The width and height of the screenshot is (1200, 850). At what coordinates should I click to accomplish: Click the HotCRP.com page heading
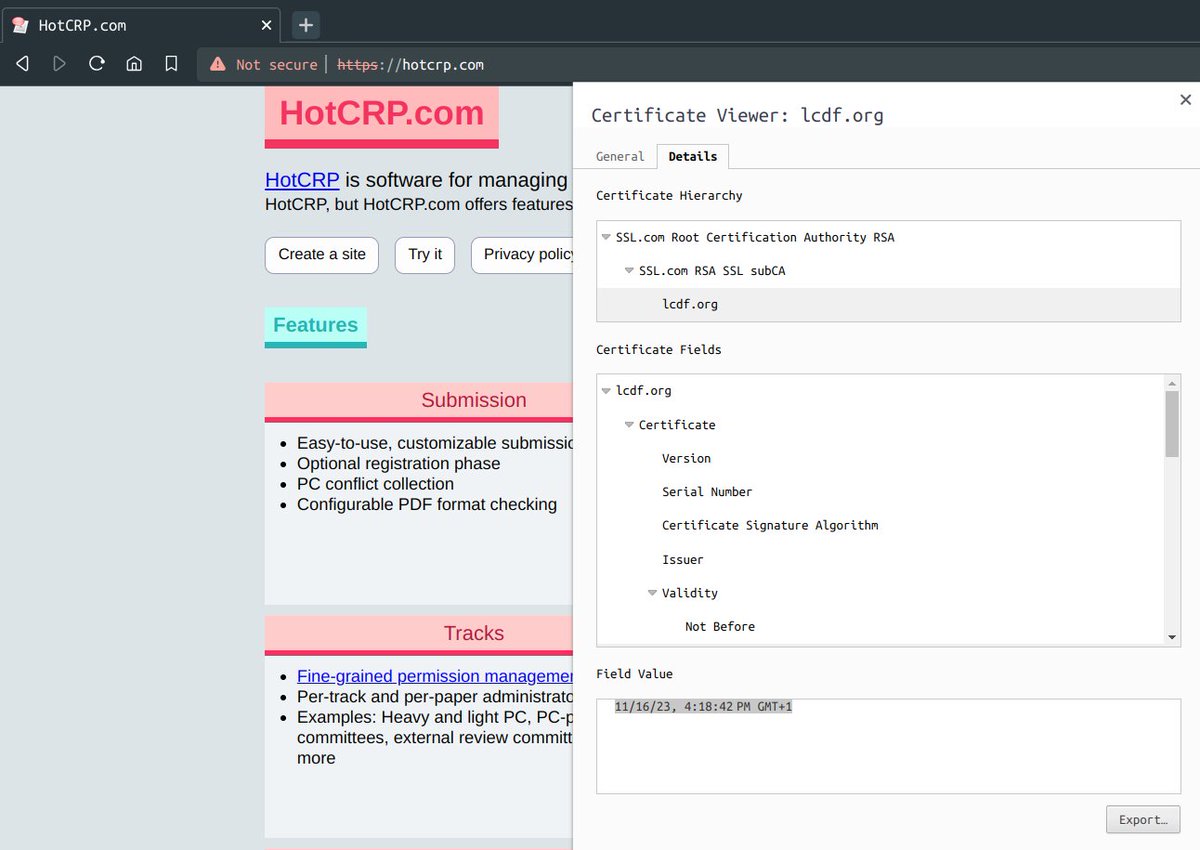pos(382,113)
